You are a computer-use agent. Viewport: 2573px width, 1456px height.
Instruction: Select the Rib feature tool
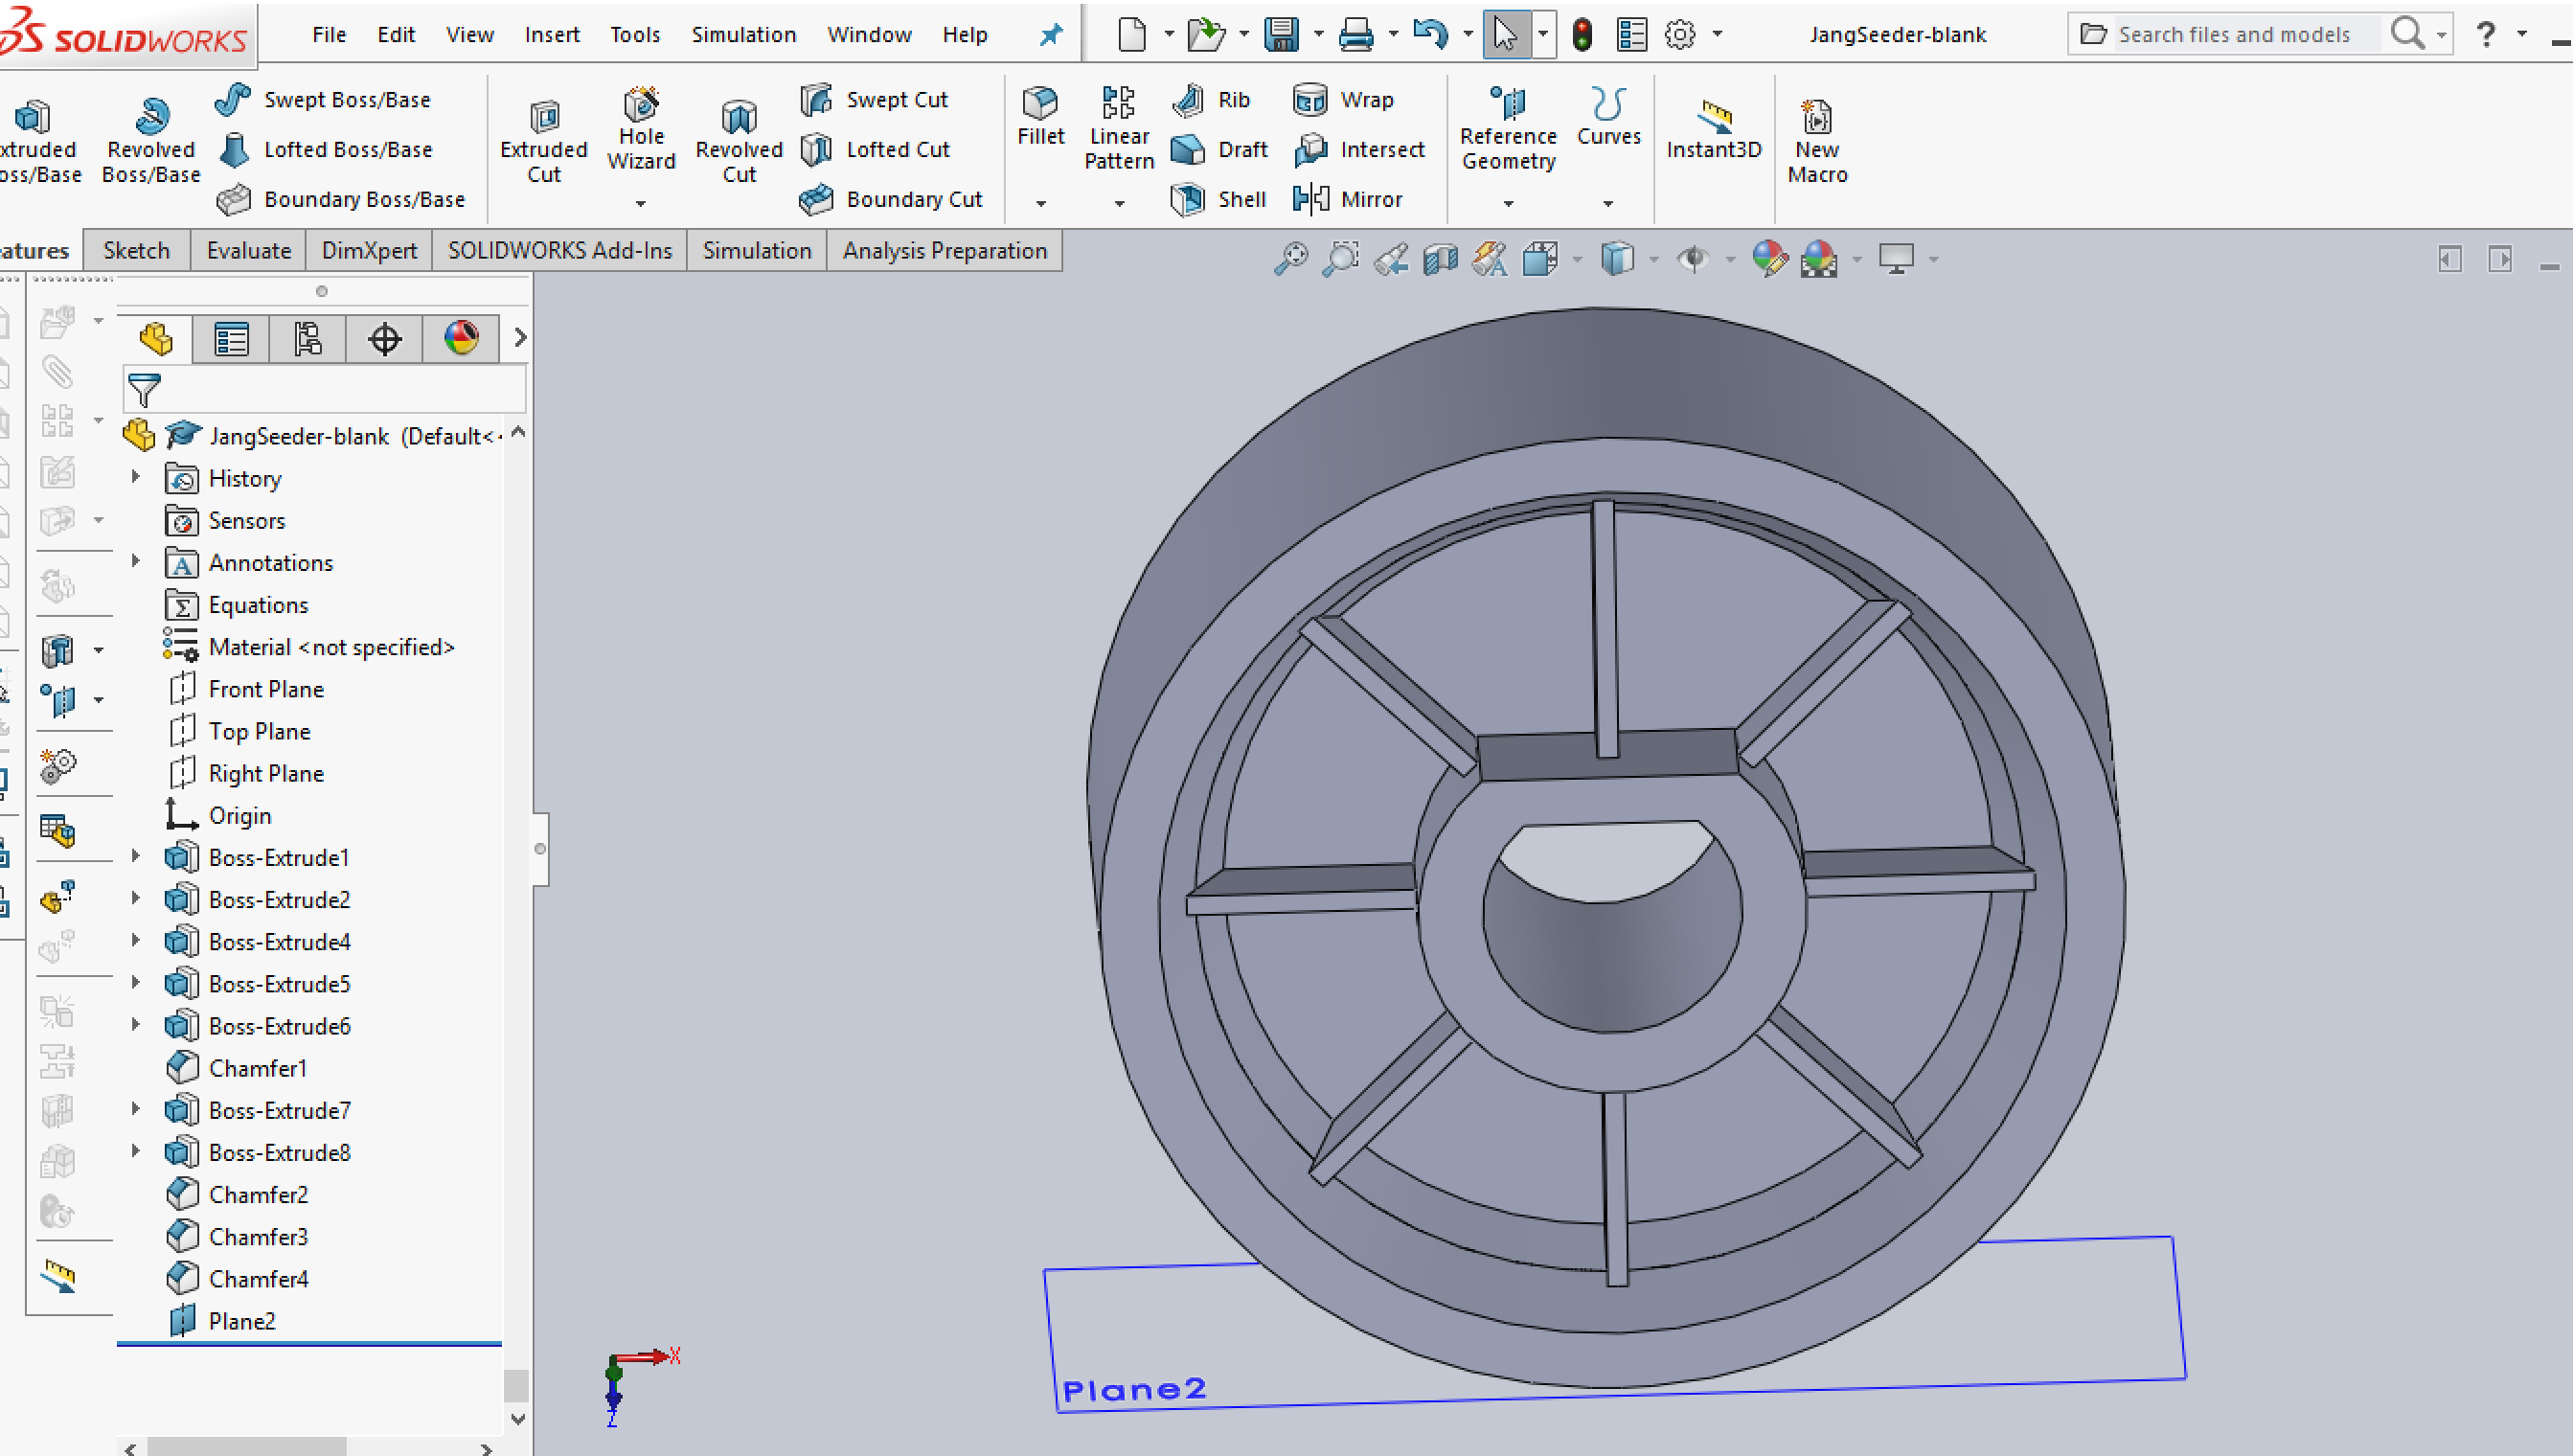(1211, 99)
